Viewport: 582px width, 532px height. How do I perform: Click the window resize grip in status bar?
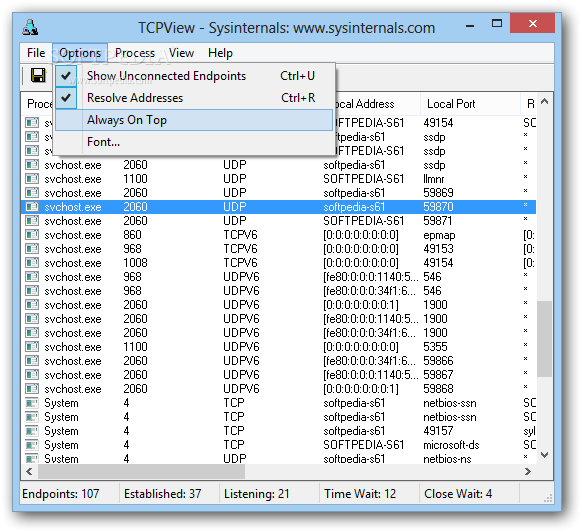coord(548,498)
